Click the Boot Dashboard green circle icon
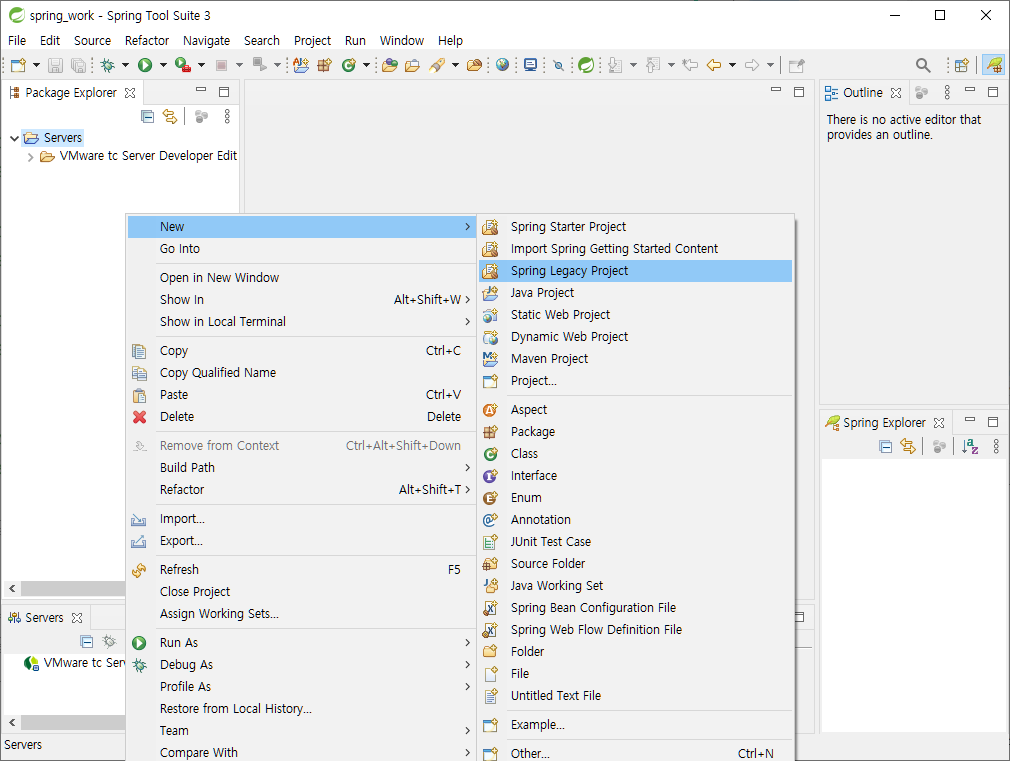This screenshot has height=761, width=1010. [586, 65]
